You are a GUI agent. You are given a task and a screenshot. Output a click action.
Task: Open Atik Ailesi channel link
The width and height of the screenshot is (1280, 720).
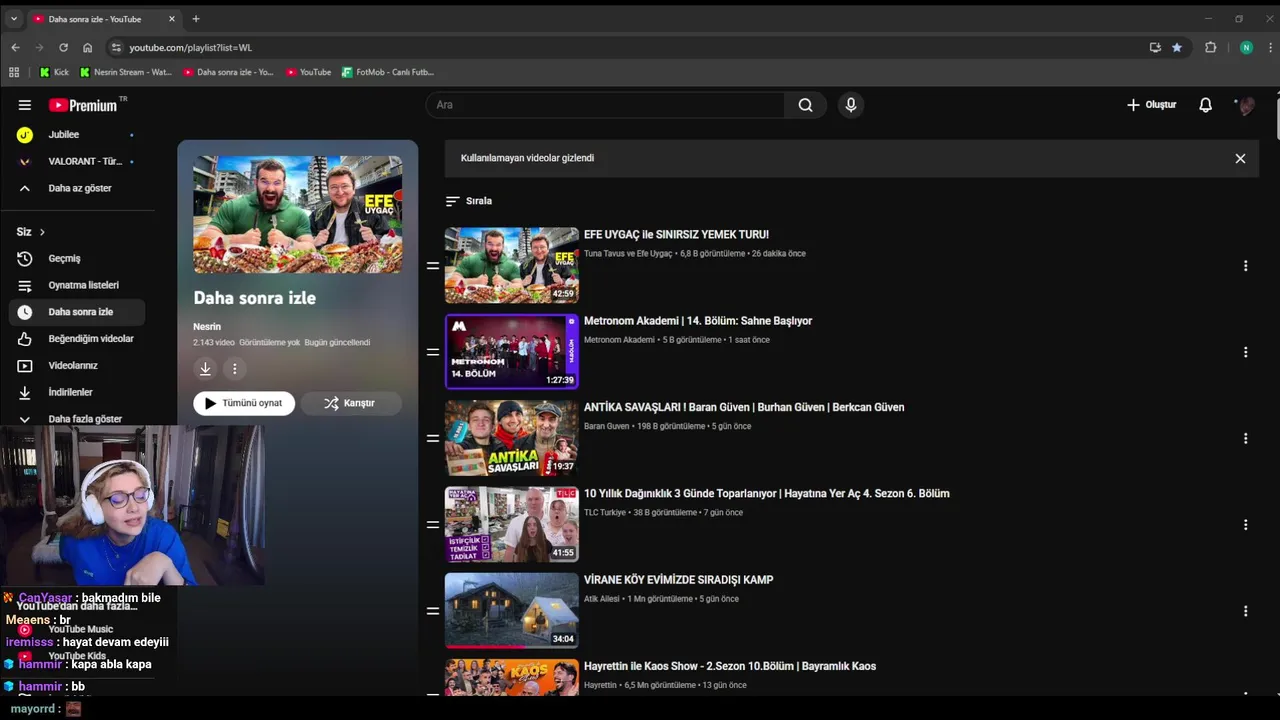coord(602,599)
